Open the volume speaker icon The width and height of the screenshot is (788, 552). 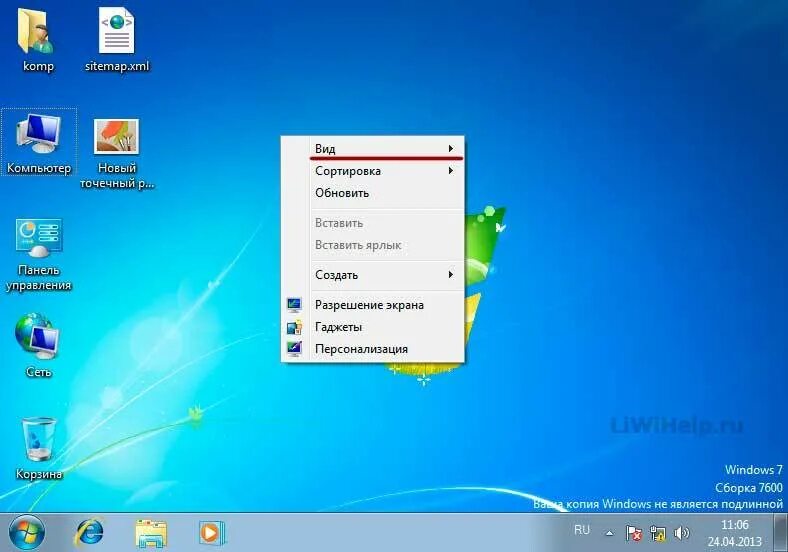click(681, 533)
